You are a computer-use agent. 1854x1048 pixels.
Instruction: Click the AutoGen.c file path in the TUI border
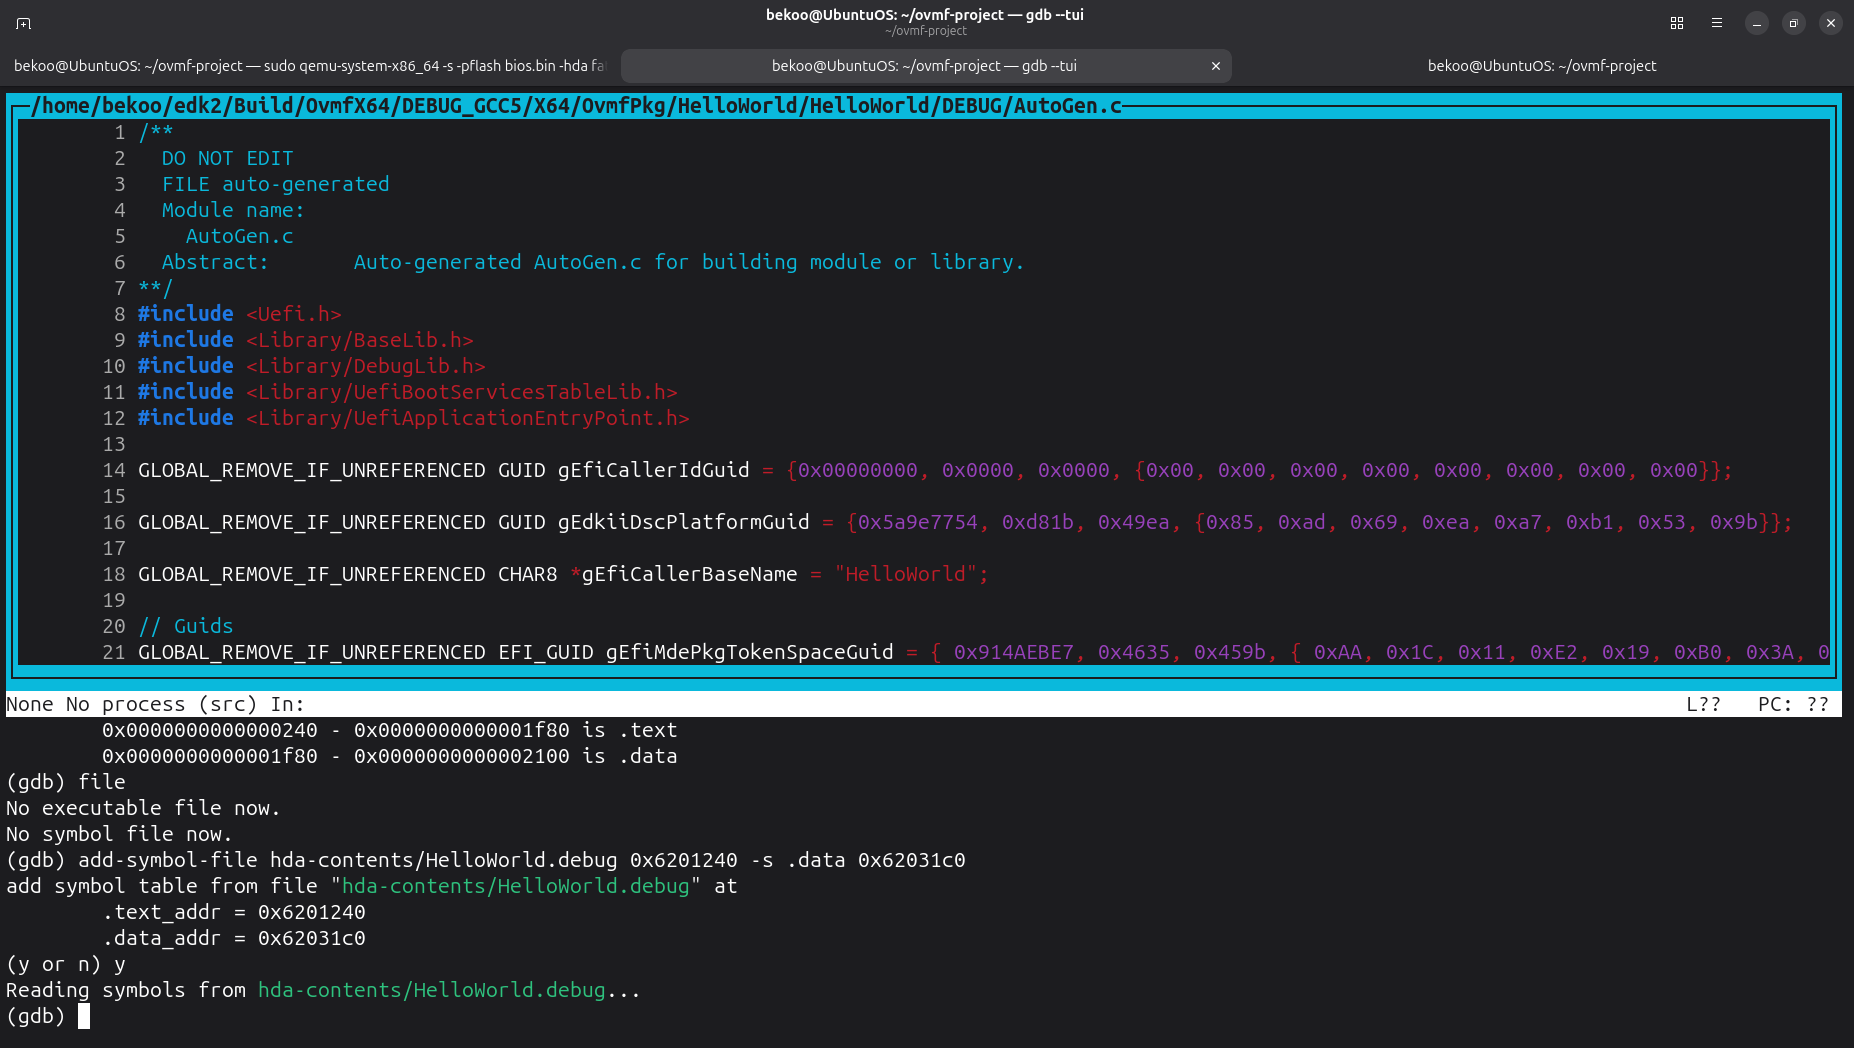(x=576, y=106)
